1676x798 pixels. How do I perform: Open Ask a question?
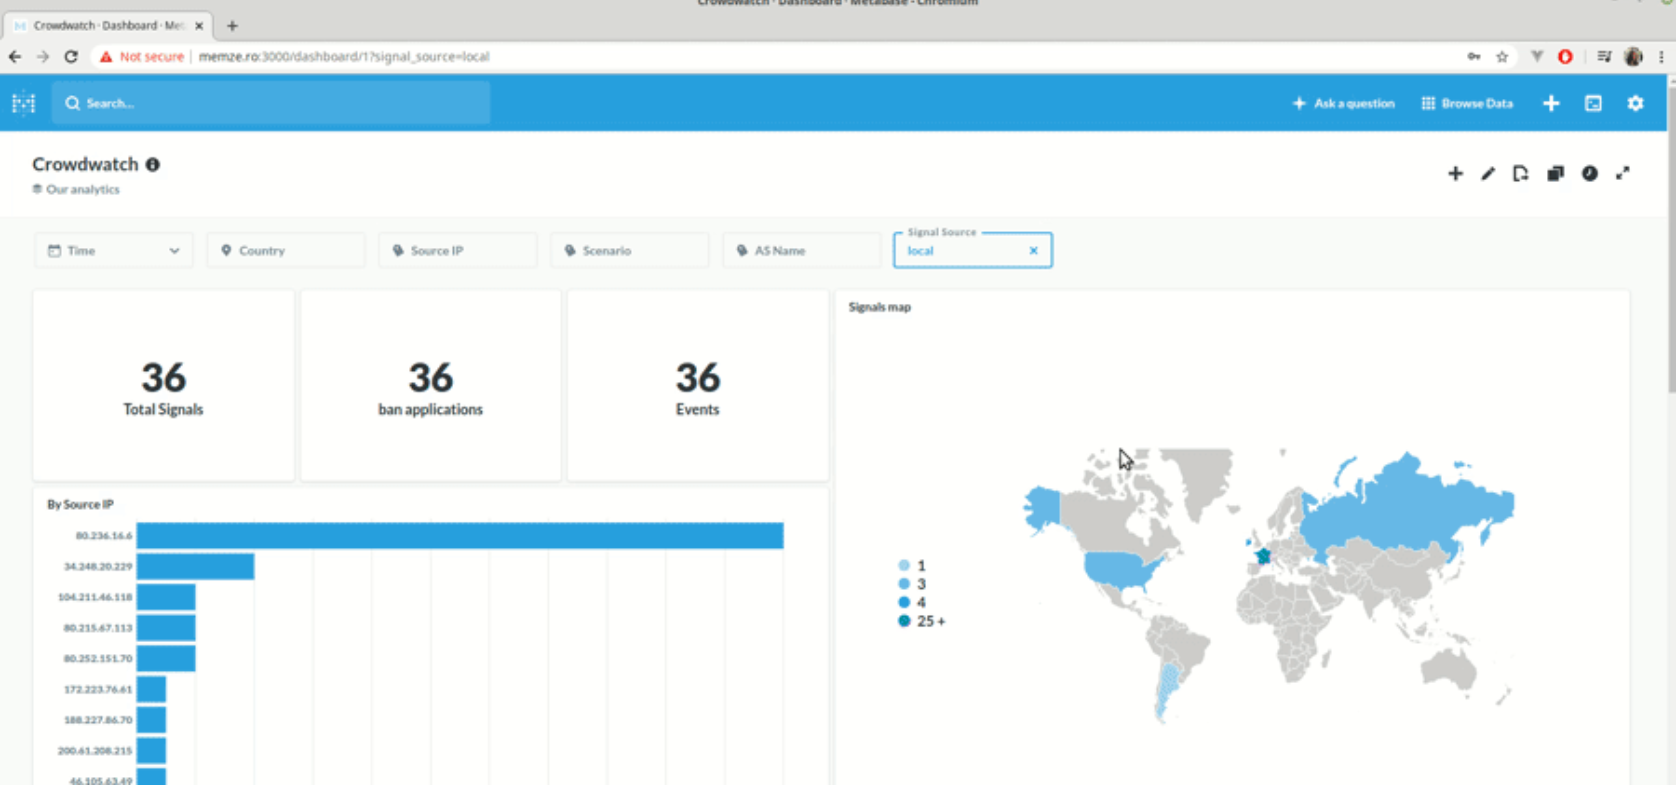(x=1343, y=103)
